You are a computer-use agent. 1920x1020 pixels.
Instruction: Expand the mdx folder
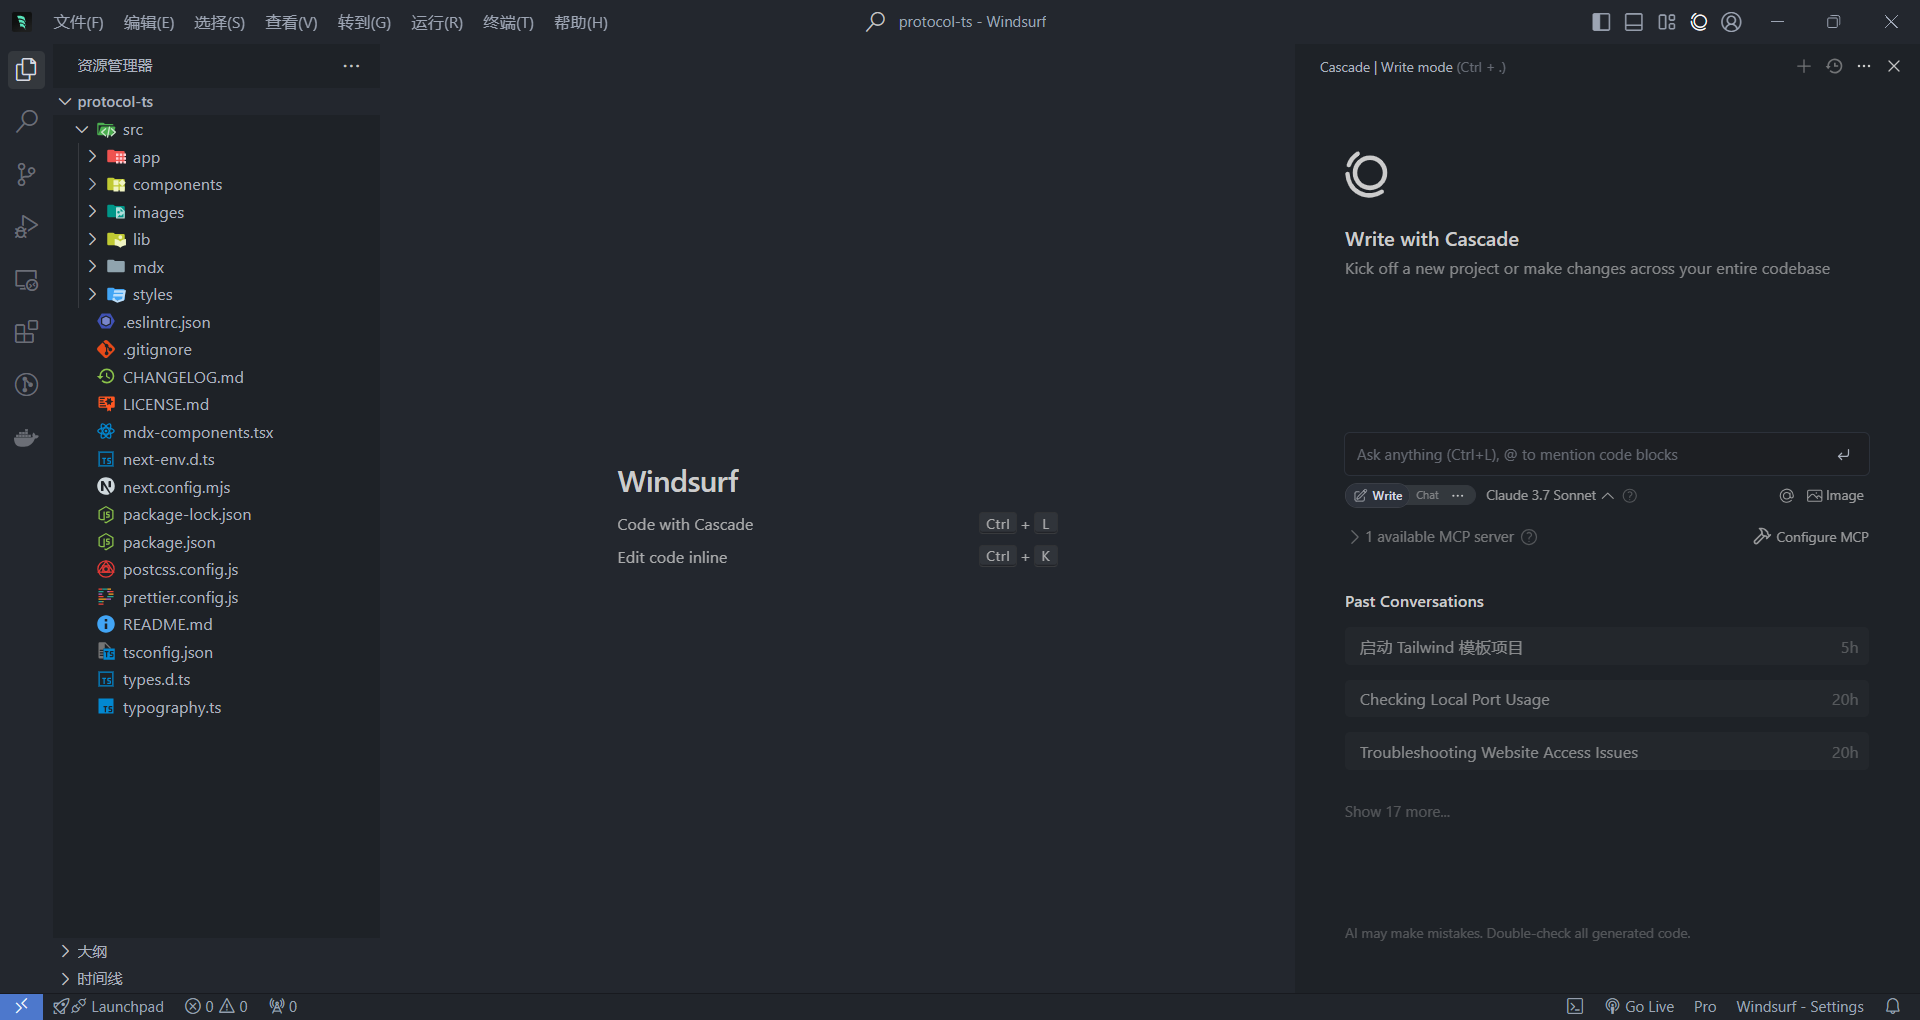point(217,267)
